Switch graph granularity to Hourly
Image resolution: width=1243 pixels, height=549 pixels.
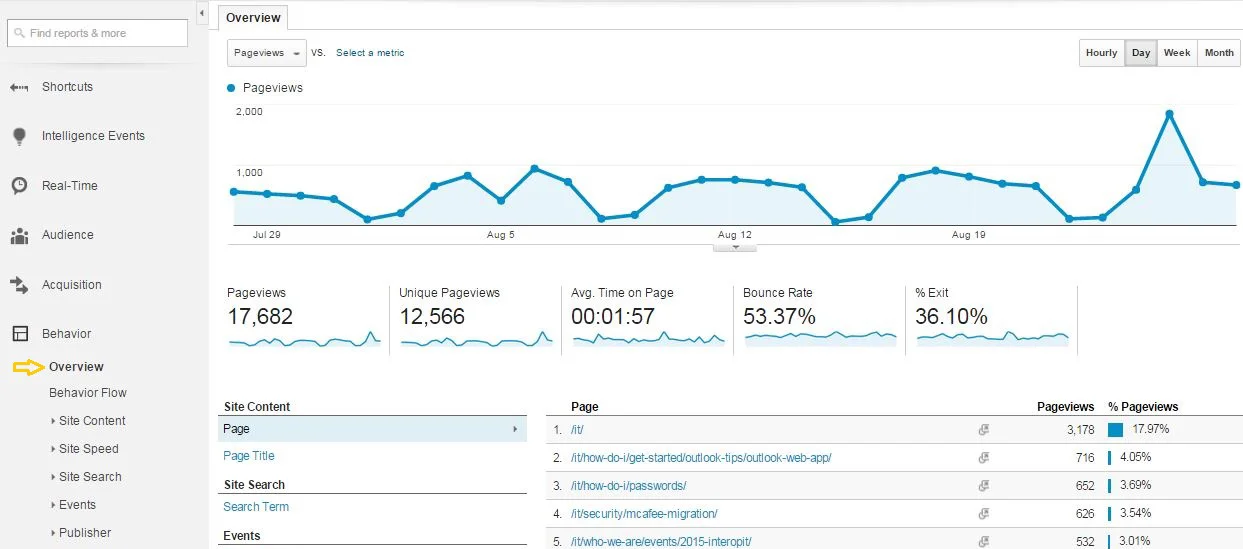(x=1101, y=53)
